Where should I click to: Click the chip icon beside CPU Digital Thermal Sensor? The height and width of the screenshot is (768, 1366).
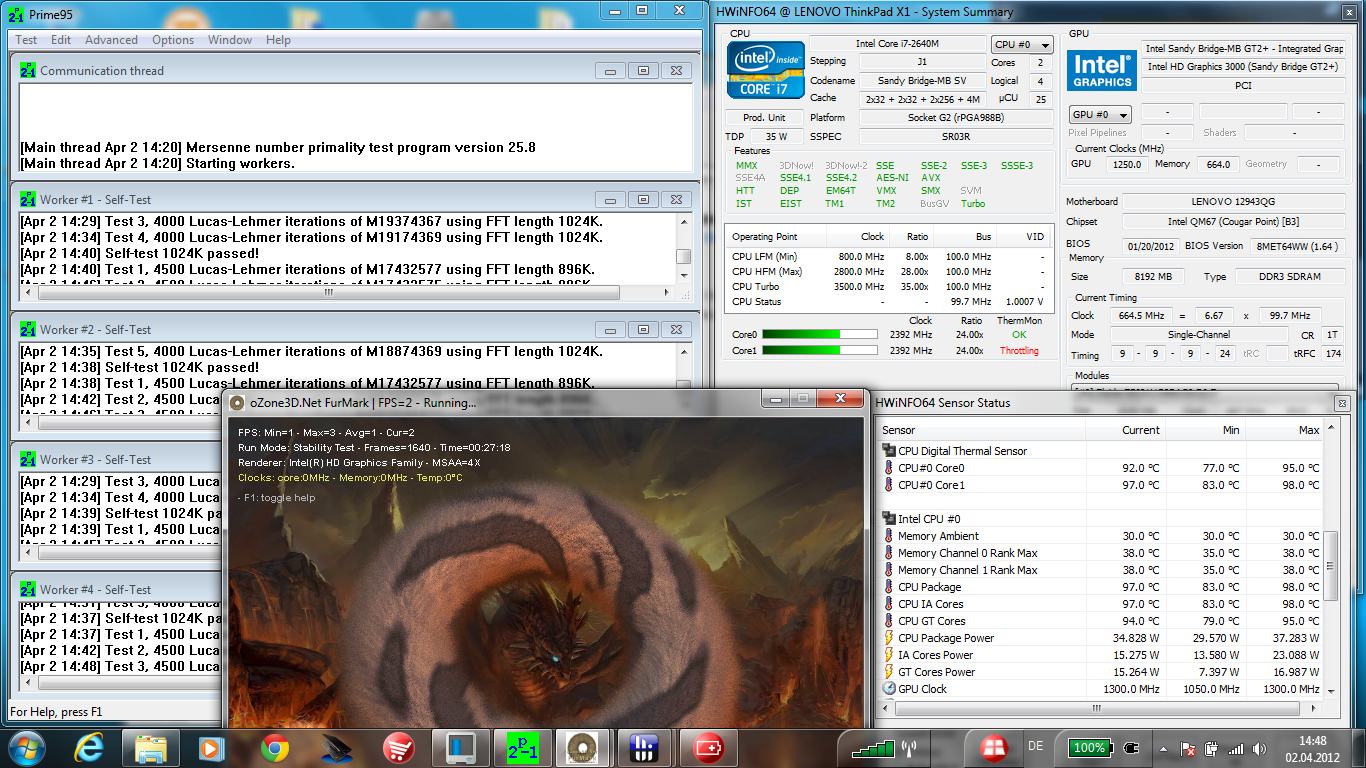pyautogui.click(x=888, y=451)
